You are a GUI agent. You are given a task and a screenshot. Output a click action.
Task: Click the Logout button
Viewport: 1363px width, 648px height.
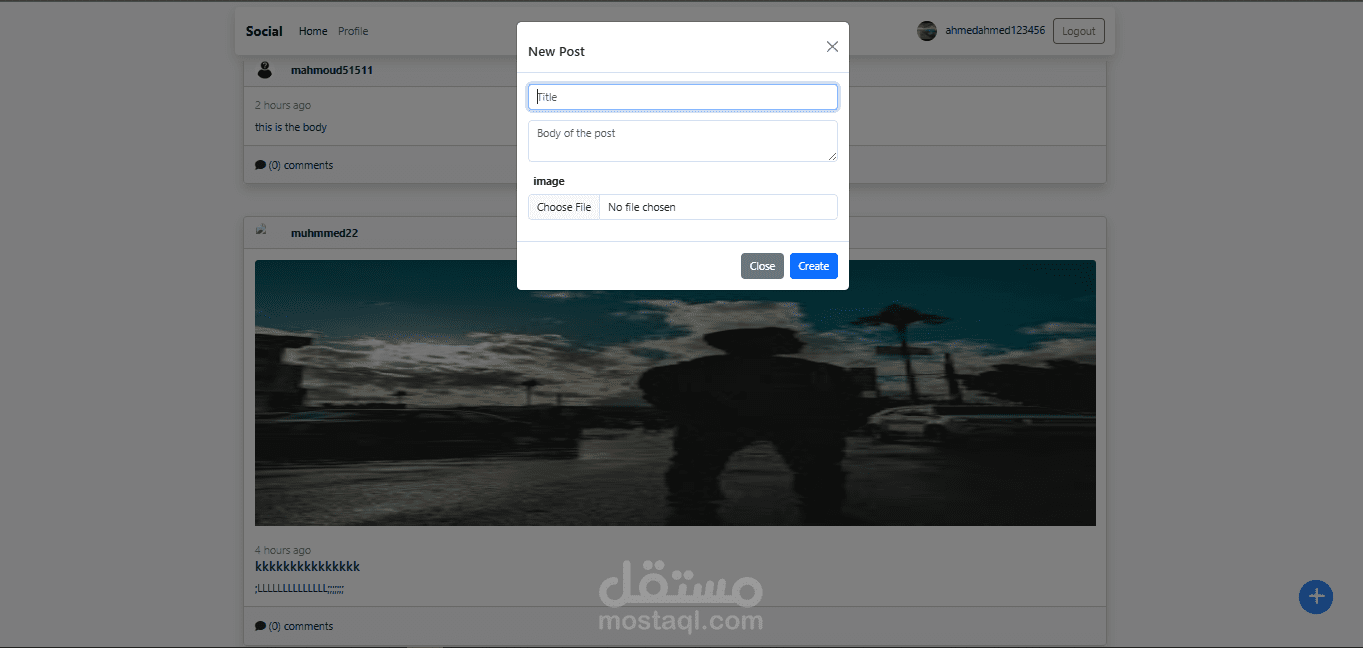[1079, 31]
